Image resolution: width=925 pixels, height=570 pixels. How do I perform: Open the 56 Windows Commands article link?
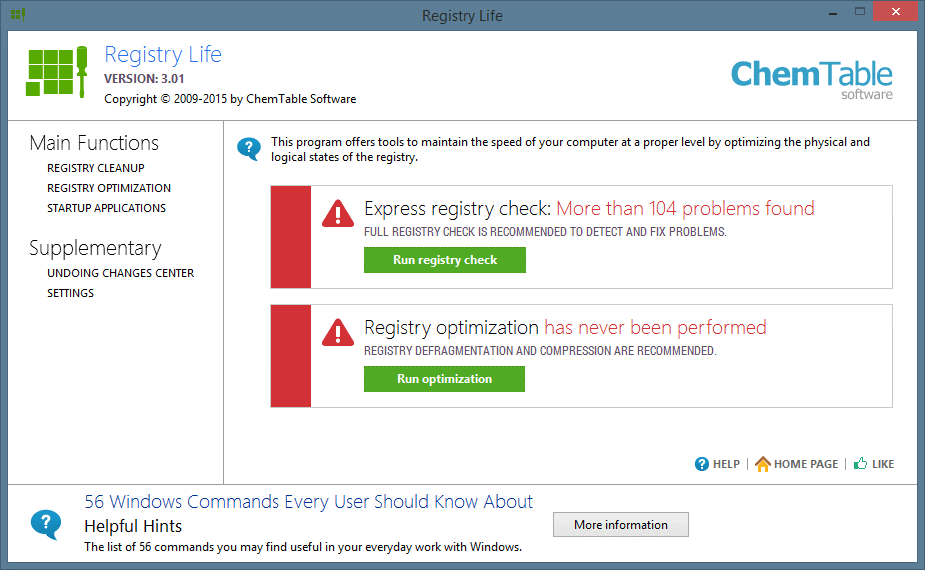309,502
